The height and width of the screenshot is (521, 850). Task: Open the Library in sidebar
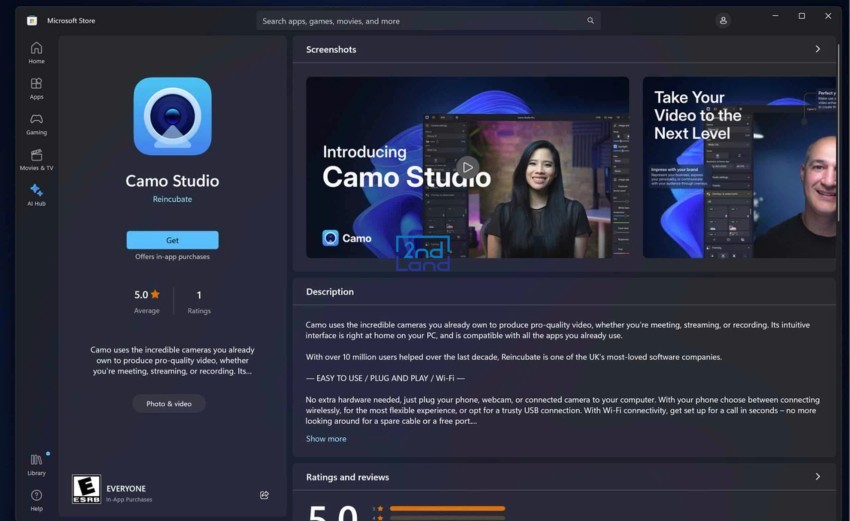36,463
